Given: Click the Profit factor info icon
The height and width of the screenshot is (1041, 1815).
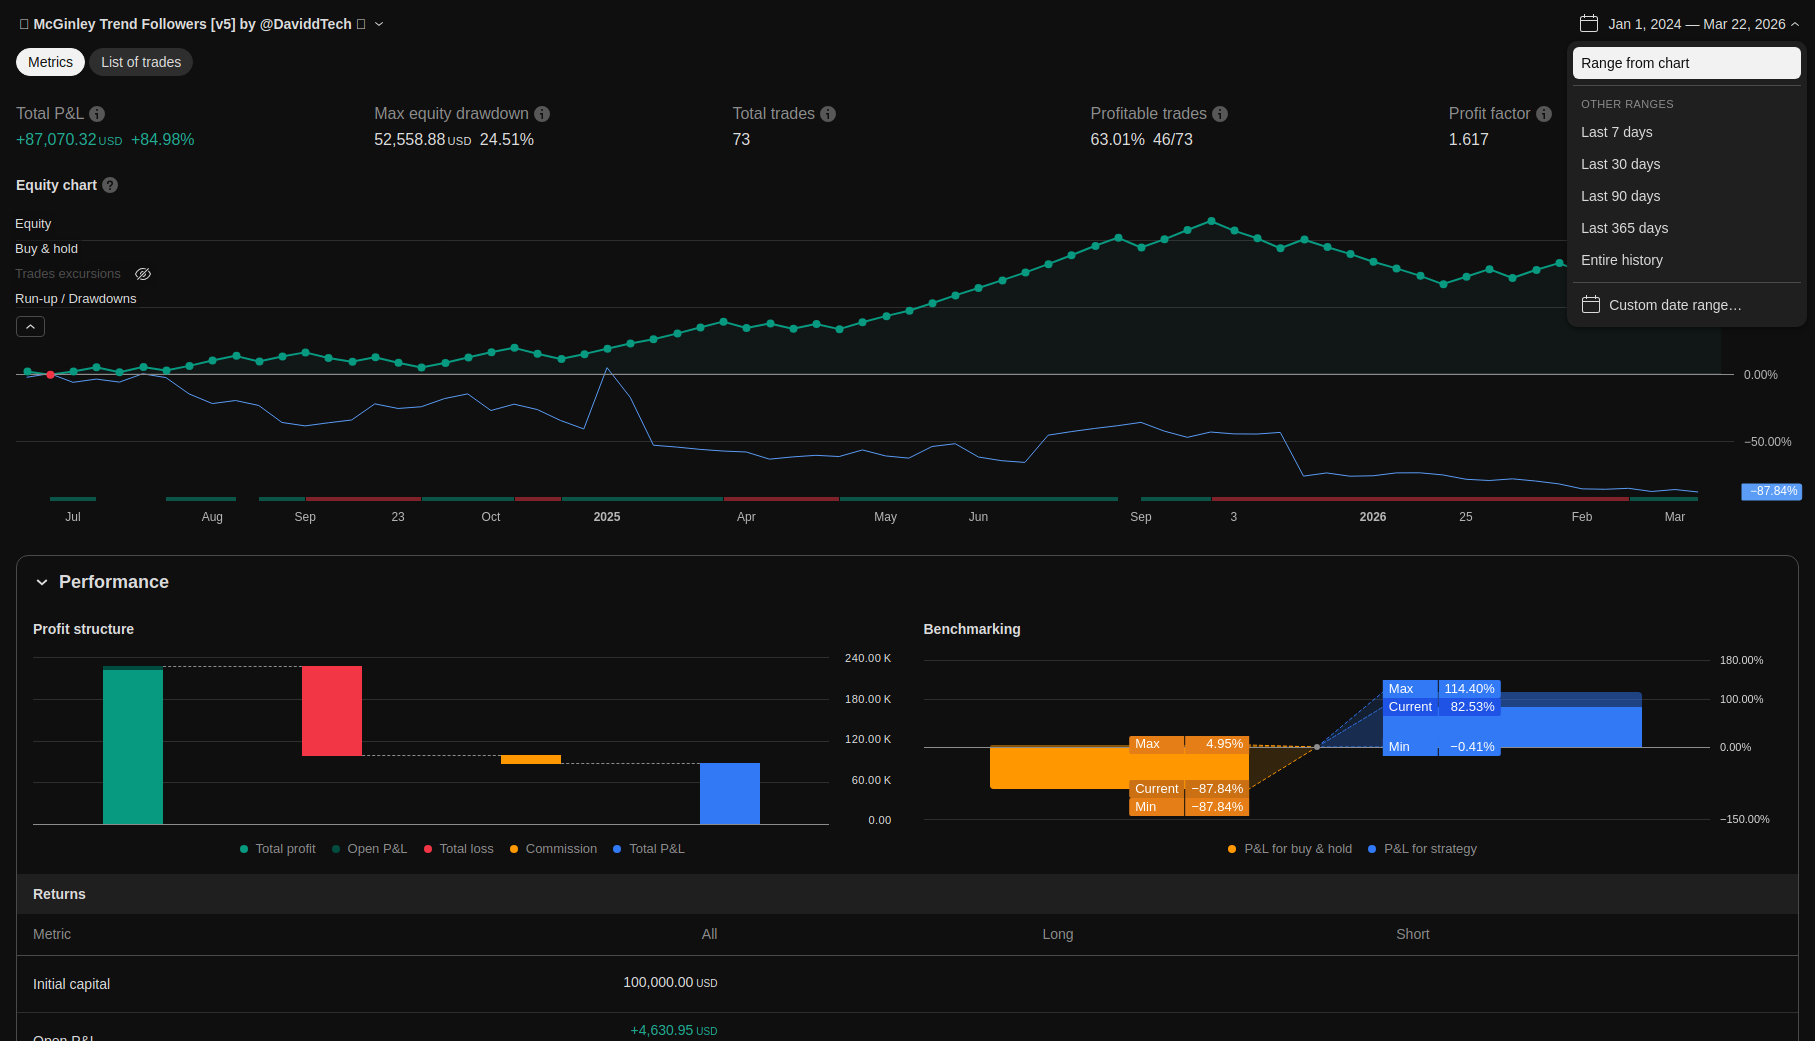Looking at the screenshot, I should point(1544,114).
